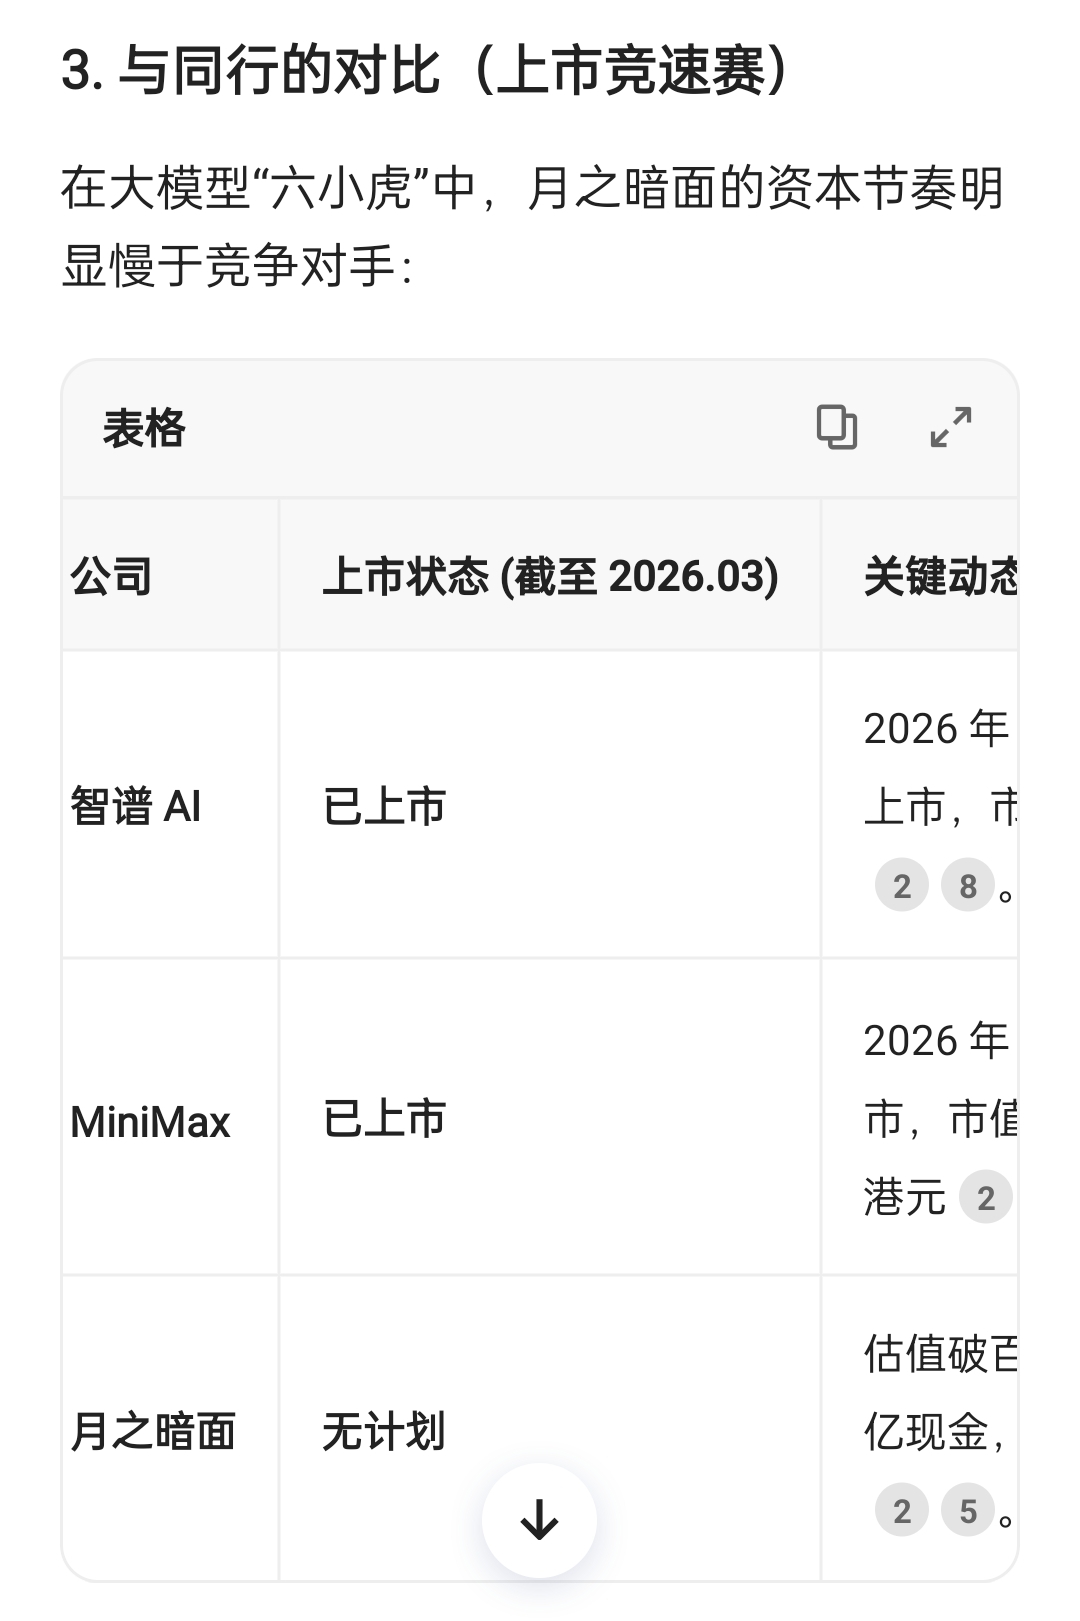1080x1621 pixels.
Task: Select the 关键动态 column header
Action: pos(940,577)
